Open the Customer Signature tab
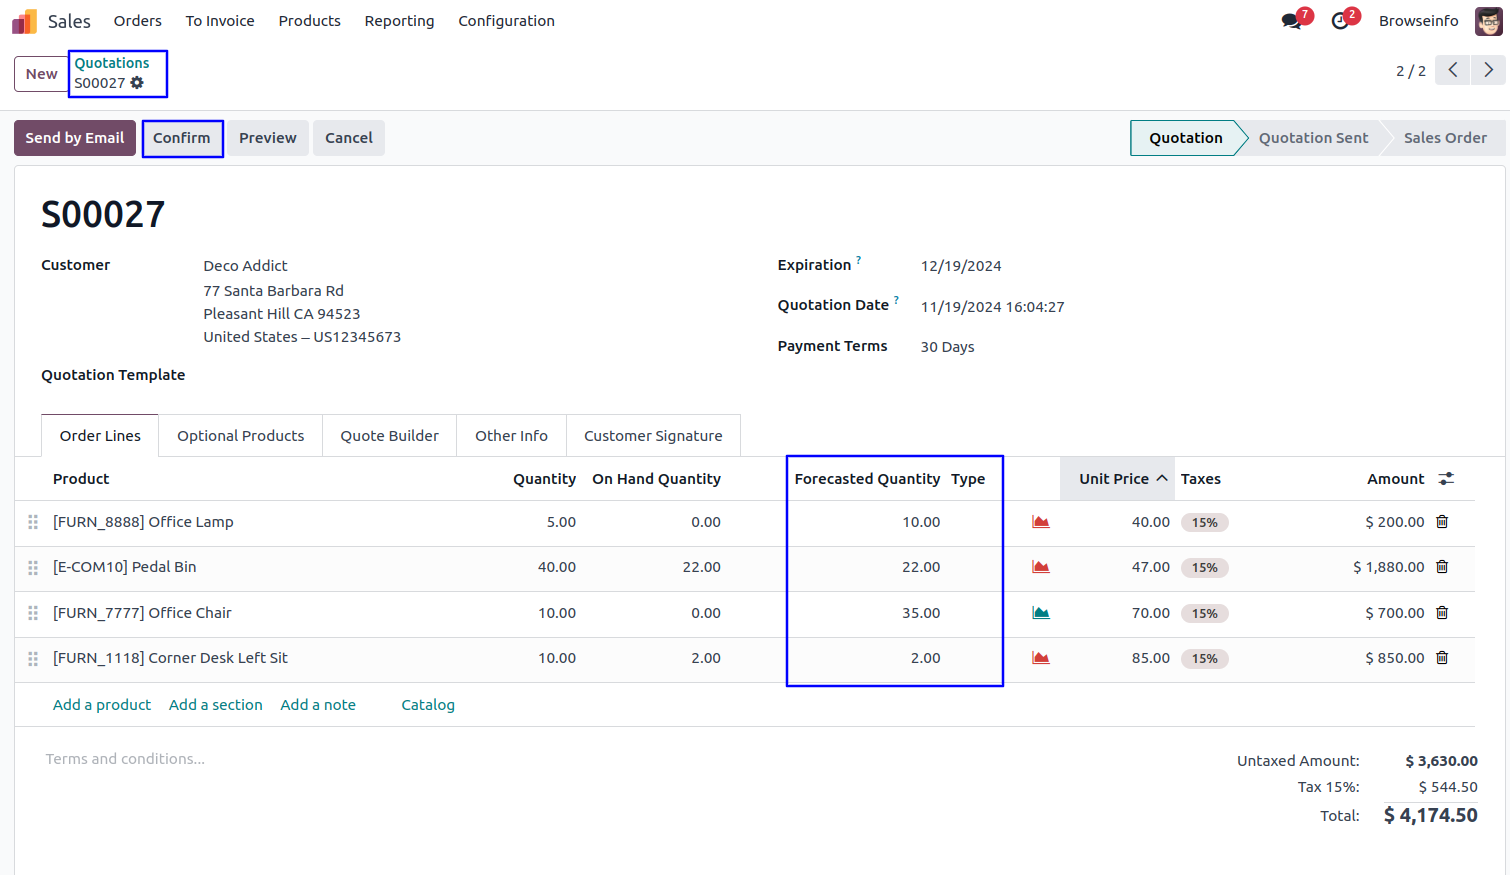 pos(653,436)
